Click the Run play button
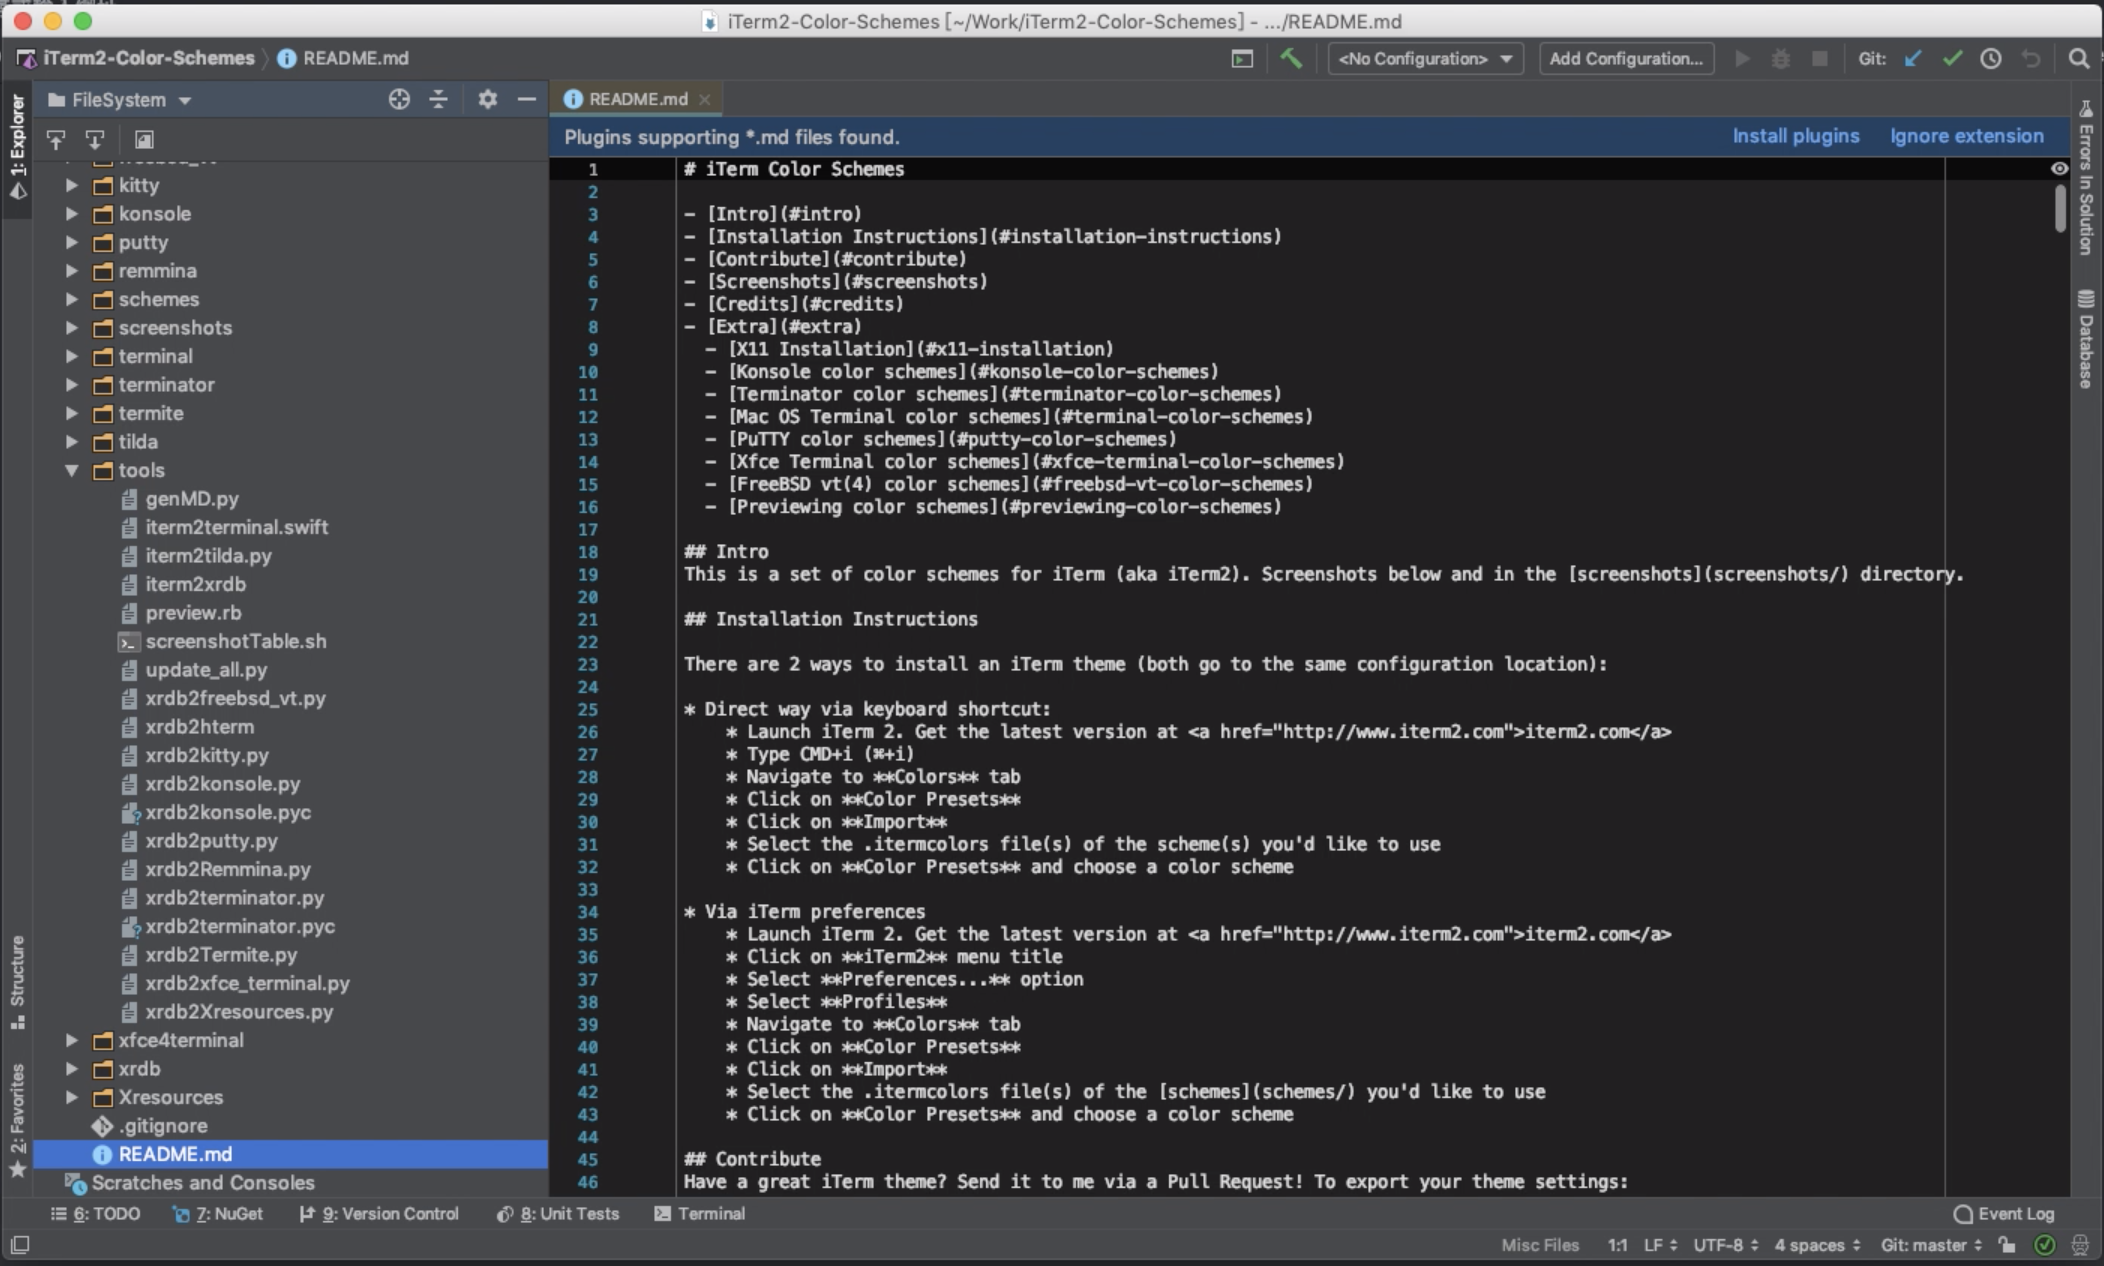This screenshot has width=2104, height=1266. pos(1742,59)
